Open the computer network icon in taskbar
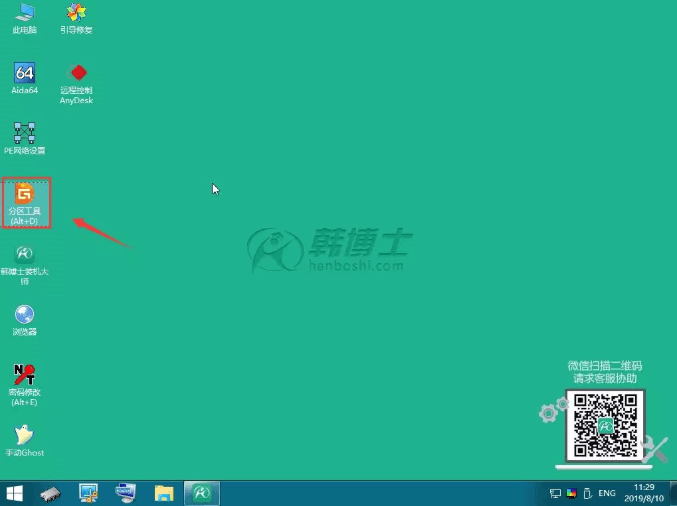Screen dimensions: 677x506 (126, 493)
